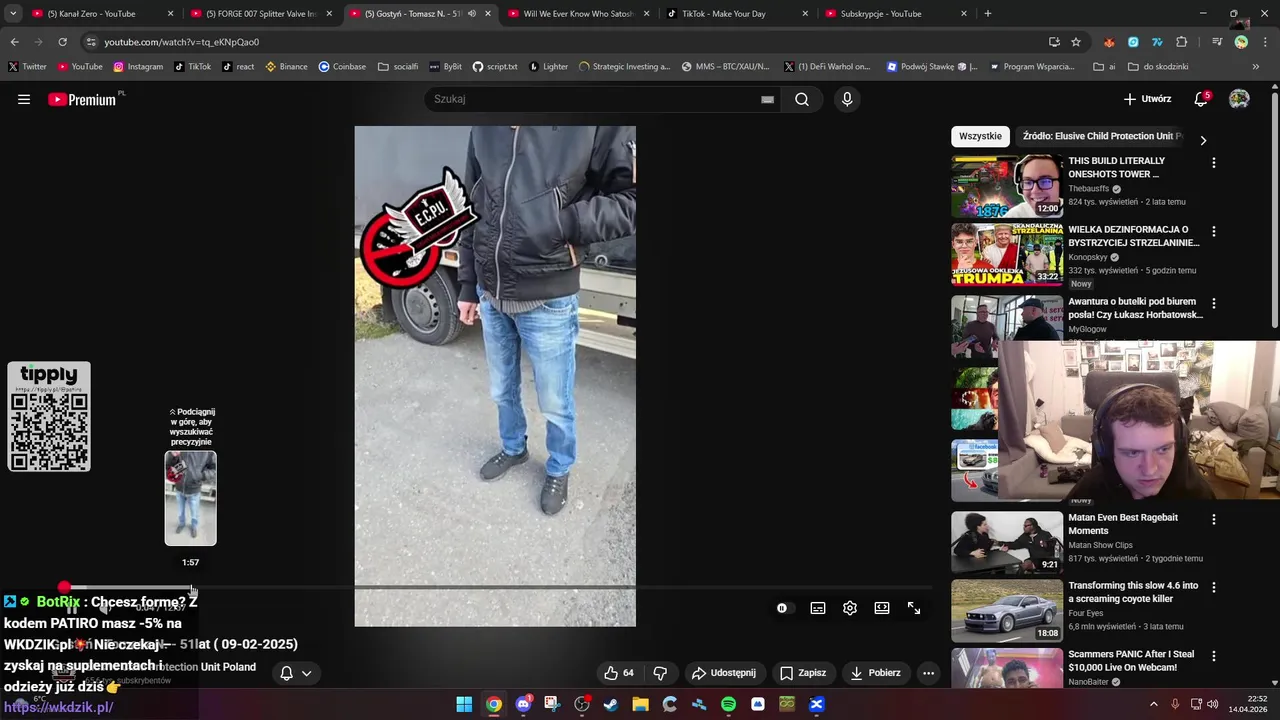Open socialfi bookmarks folder
This screenshot has width=1280, height=720.
click(x=398, y=67)
